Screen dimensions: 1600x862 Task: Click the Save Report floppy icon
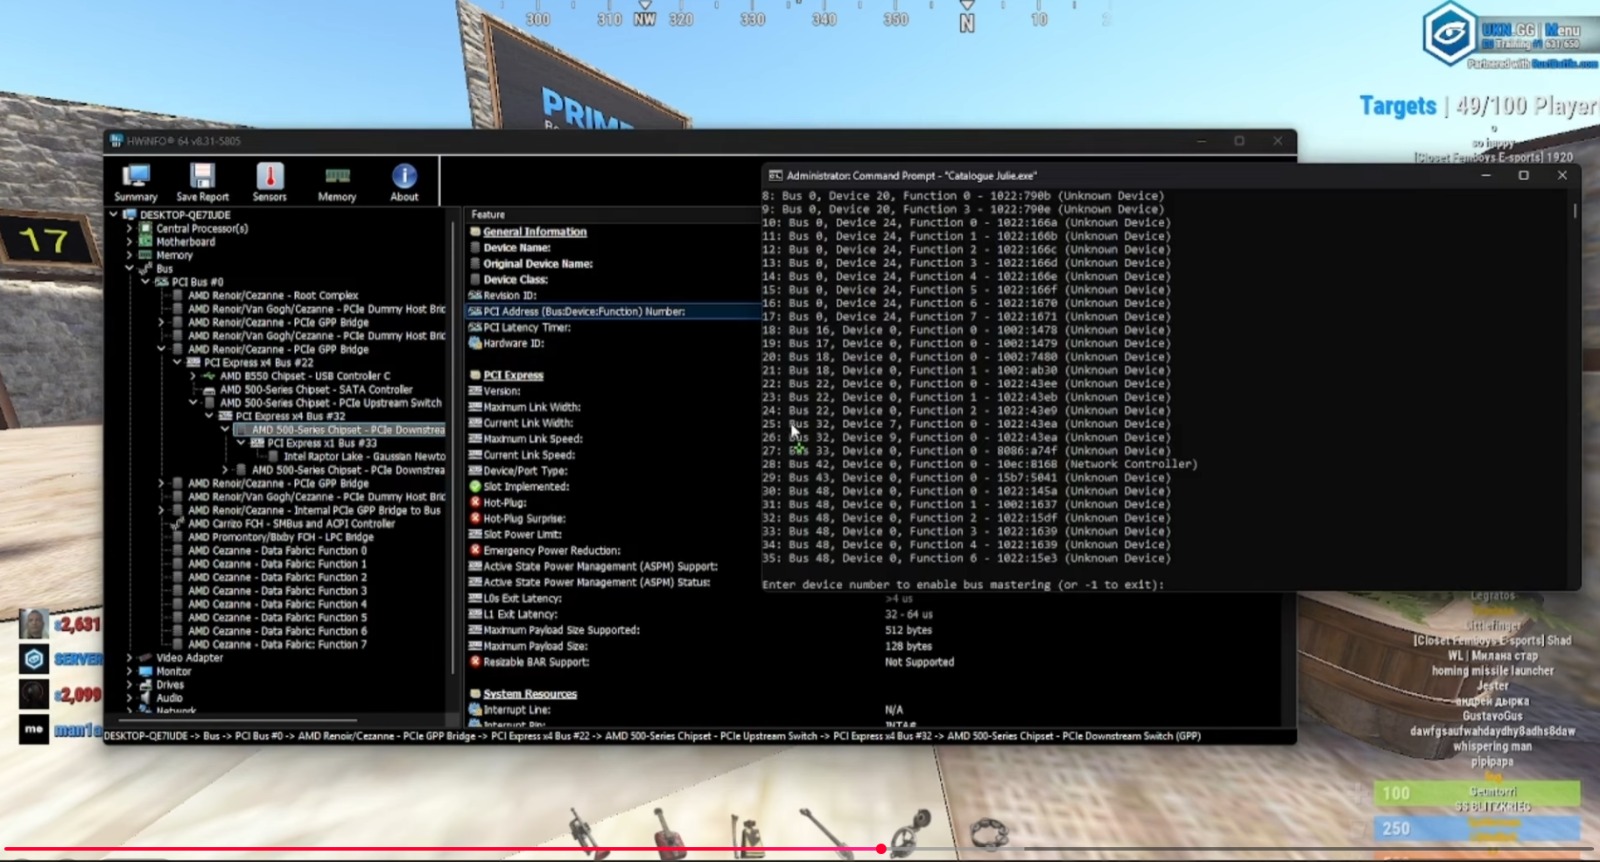point(202,178)
